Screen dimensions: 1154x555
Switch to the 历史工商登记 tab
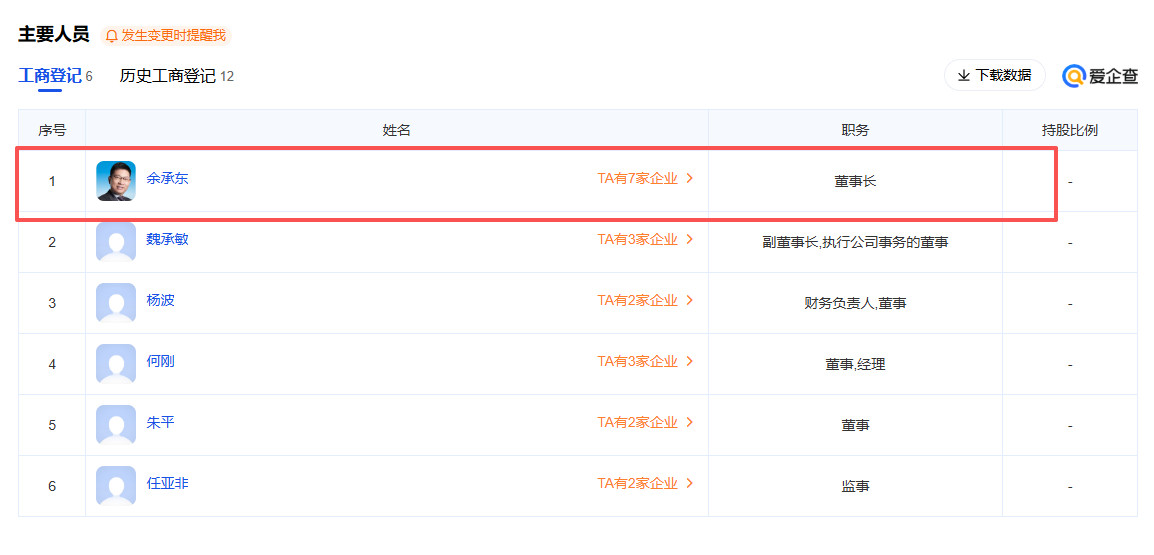point(168,76)
